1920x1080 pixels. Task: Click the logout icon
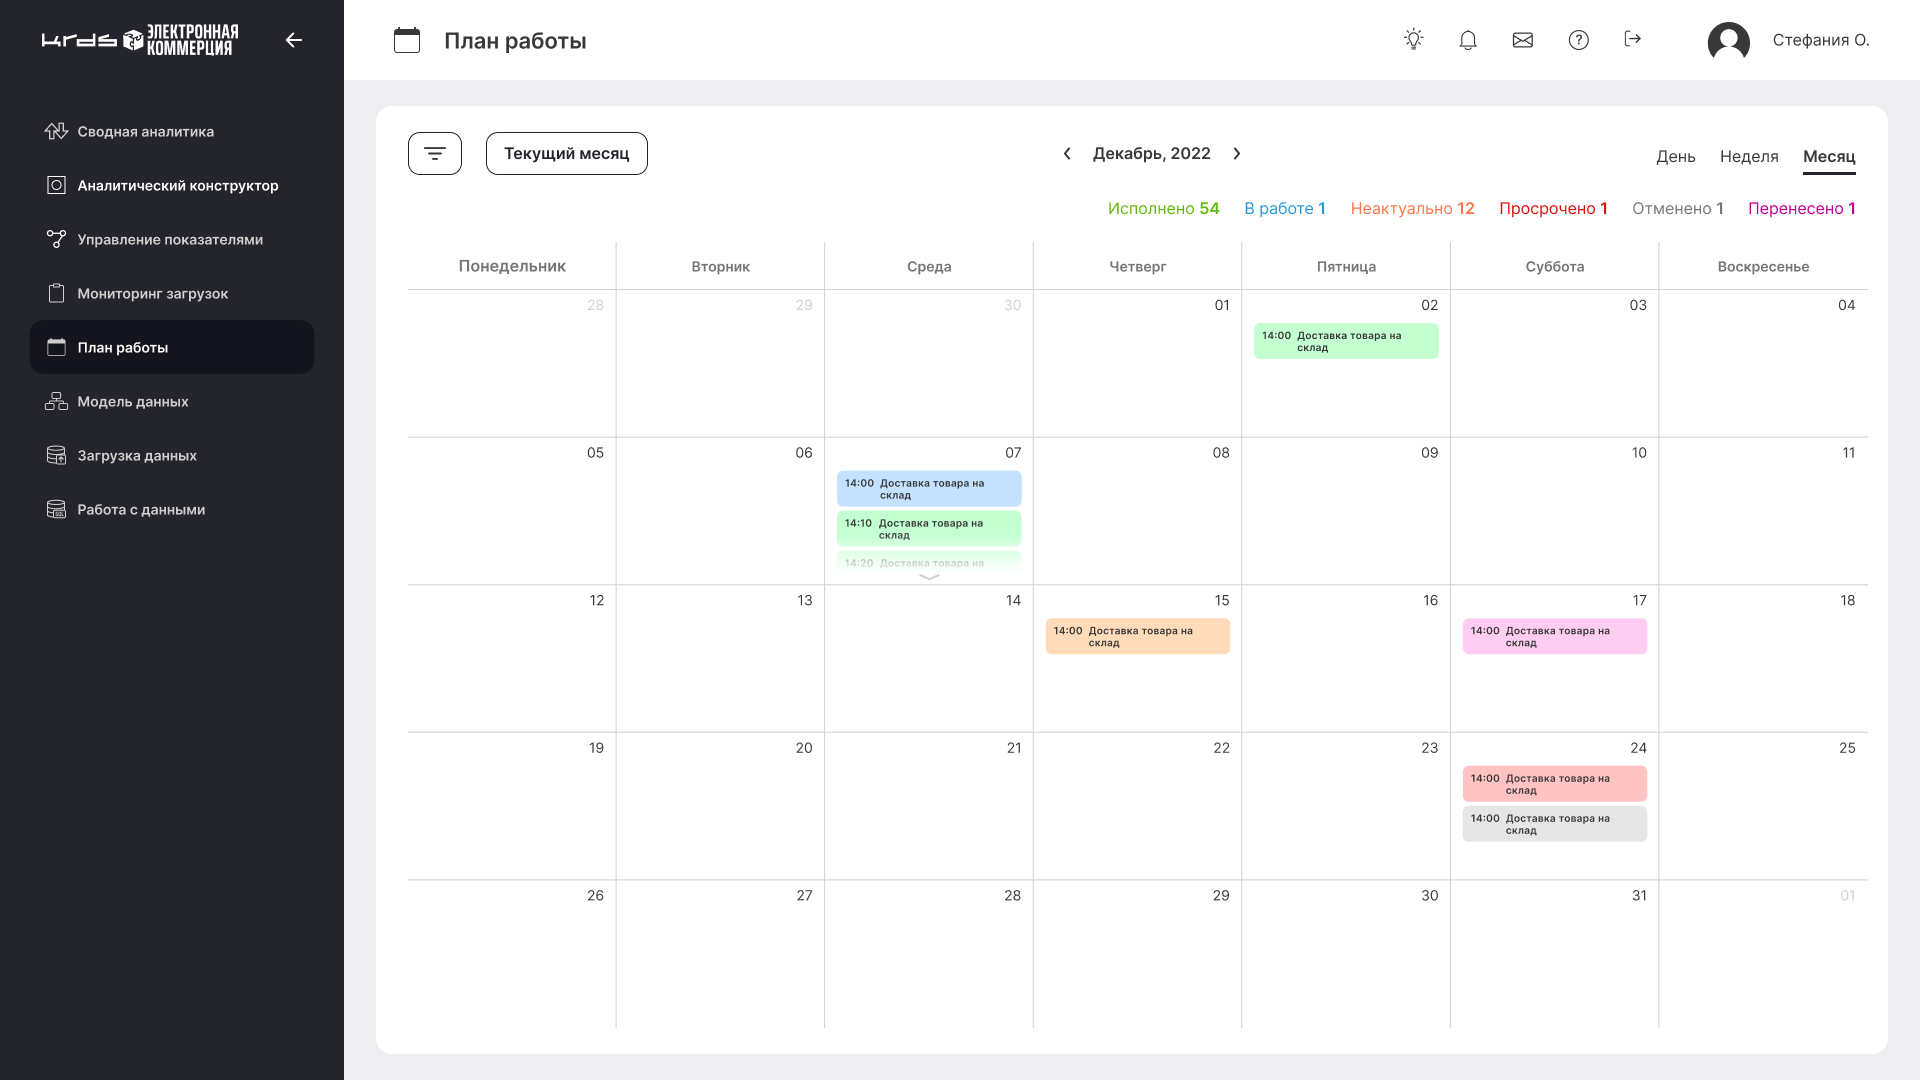click(x=1633, y=39)
